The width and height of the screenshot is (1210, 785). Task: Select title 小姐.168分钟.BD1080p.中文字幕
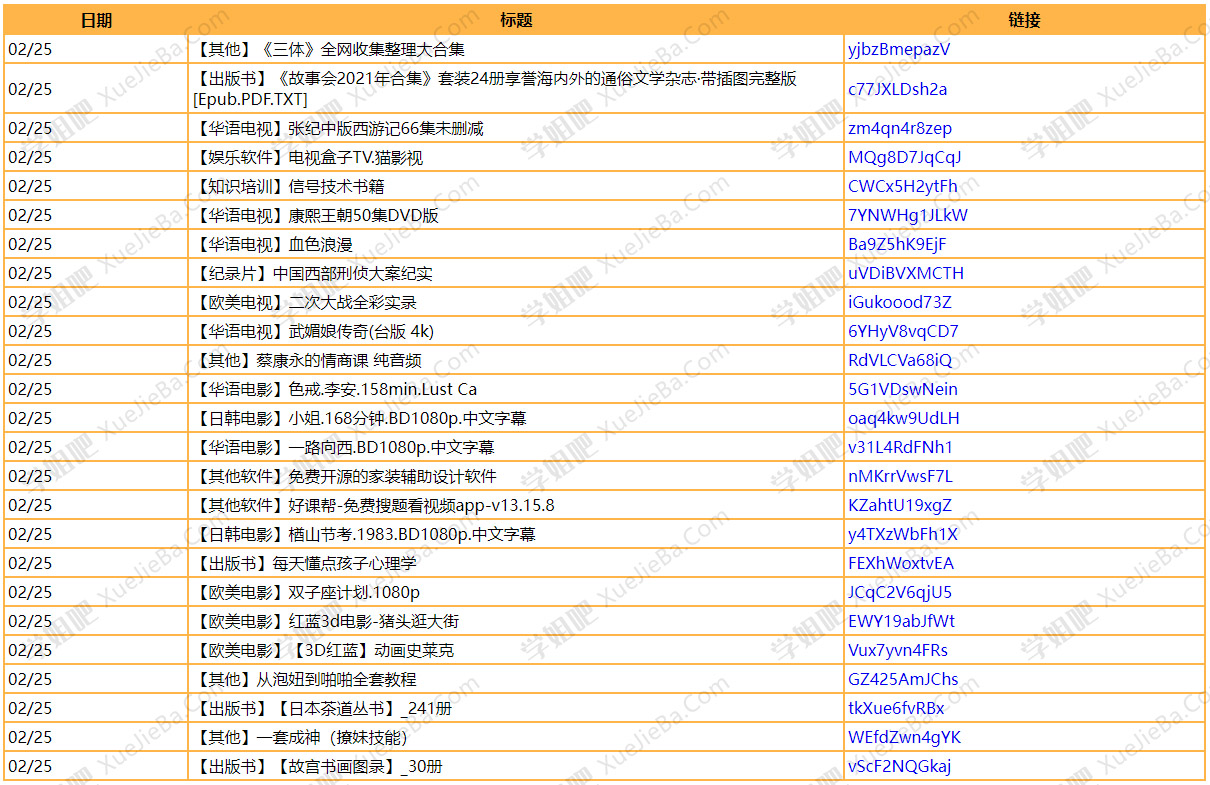pyautogui.click(x=408, y=418)
